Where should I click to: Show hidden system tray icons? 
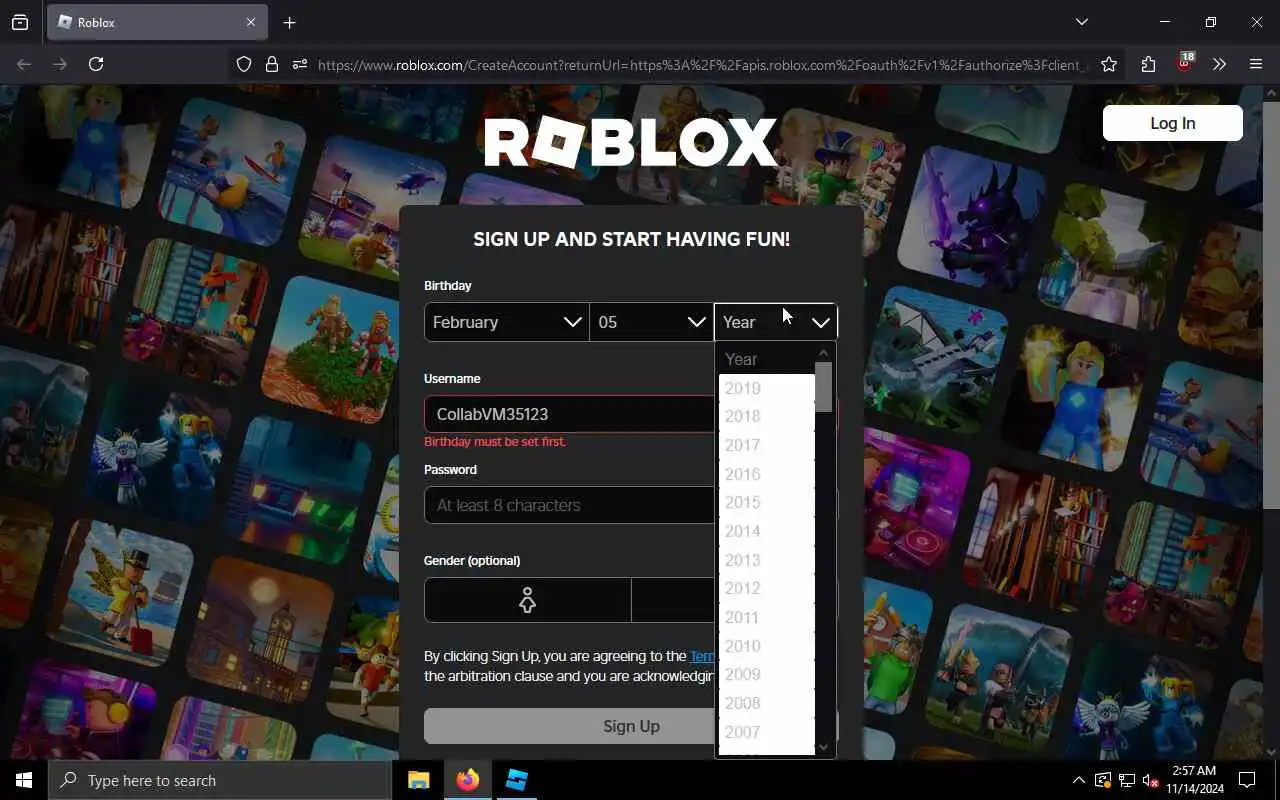1078,780
